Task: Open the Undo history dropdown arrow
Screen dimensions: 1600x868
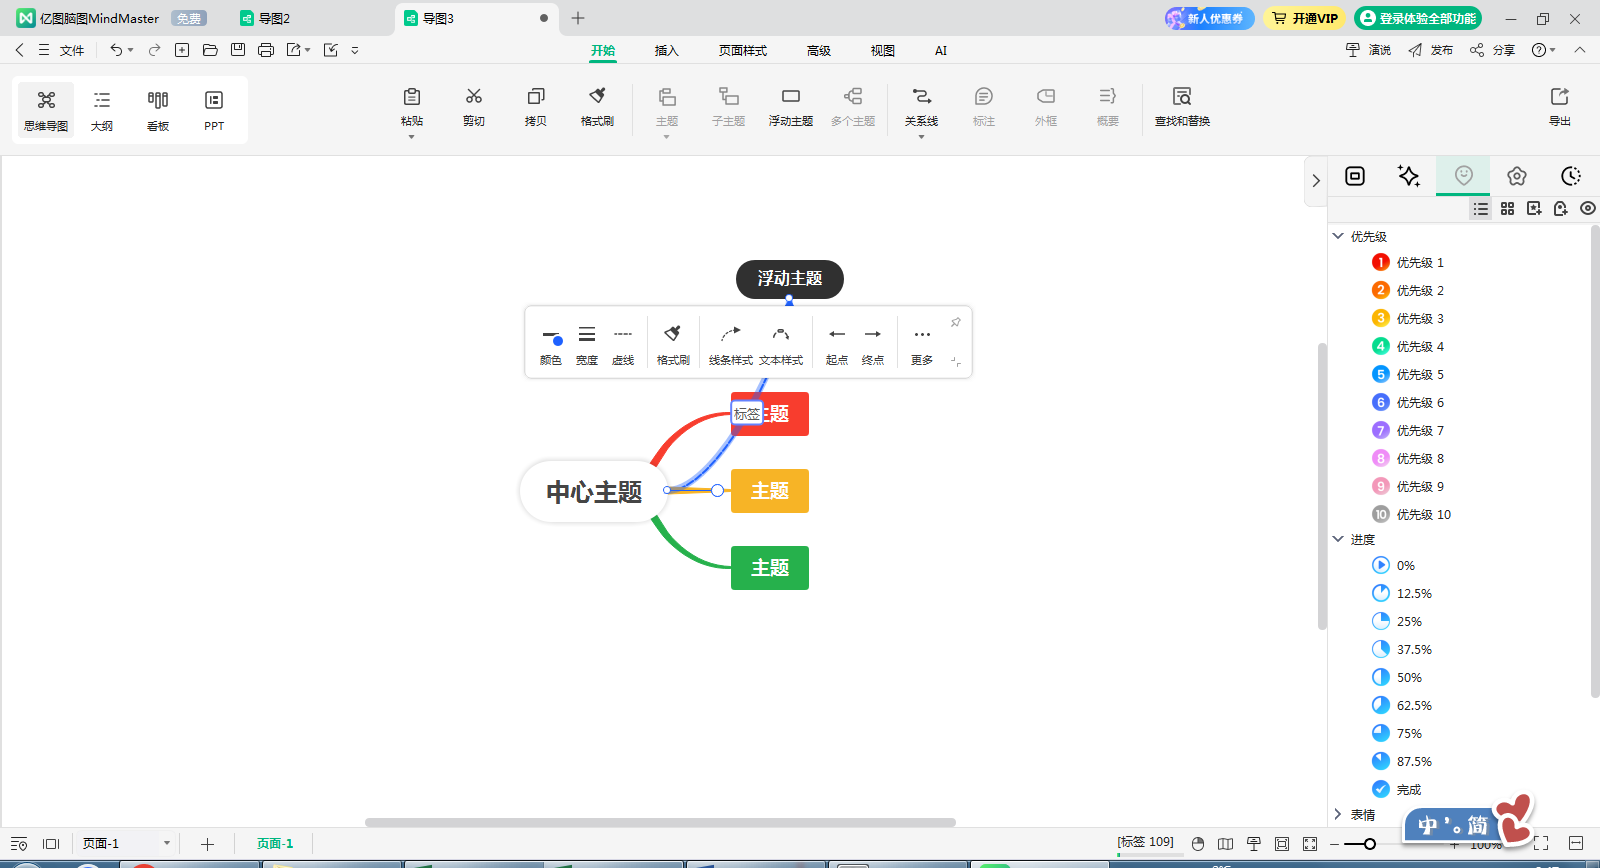Action: click(x=131, y=50)
